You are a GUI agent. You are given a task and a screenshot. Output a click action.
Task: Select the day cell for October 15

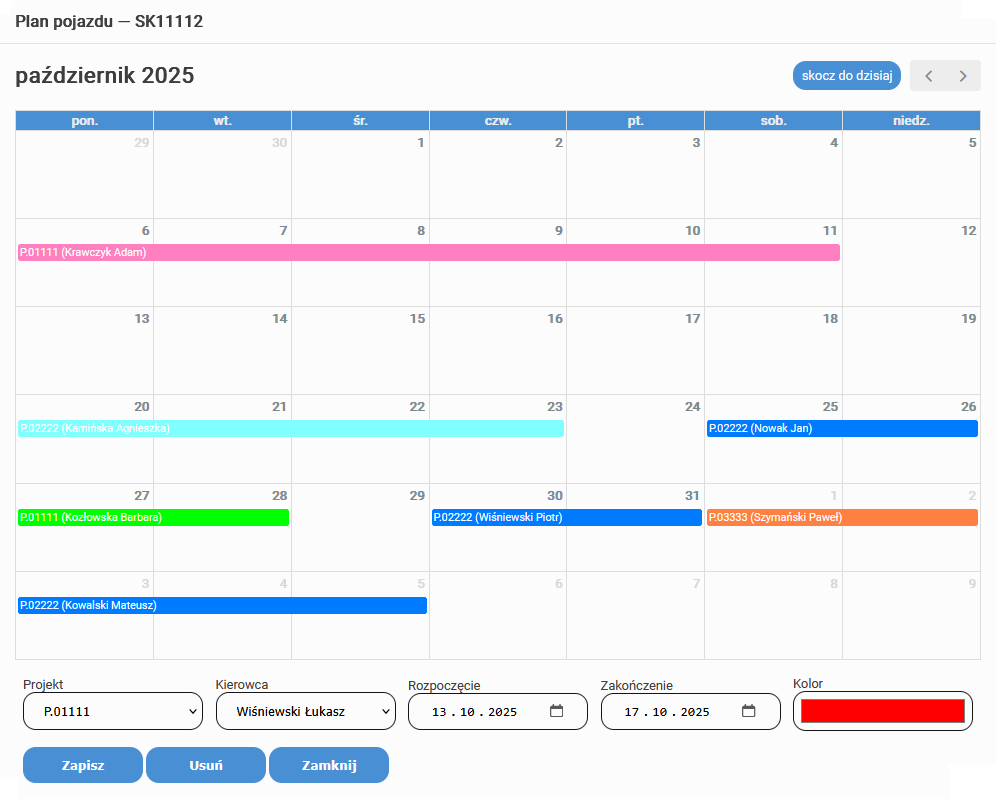(360, 355)
